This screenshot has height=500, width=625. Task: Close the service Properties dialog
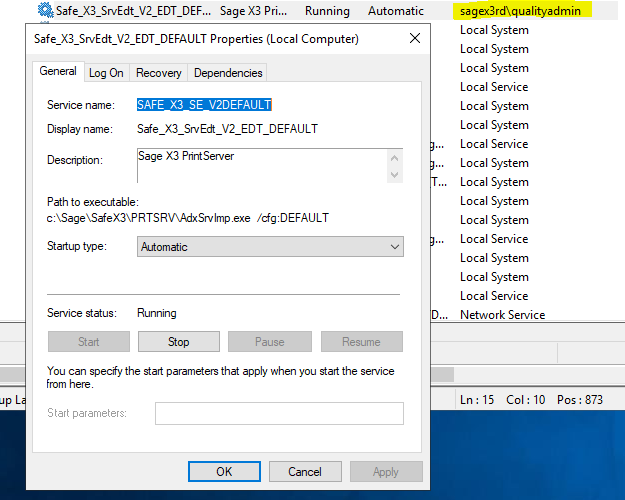tap(415, 39)
